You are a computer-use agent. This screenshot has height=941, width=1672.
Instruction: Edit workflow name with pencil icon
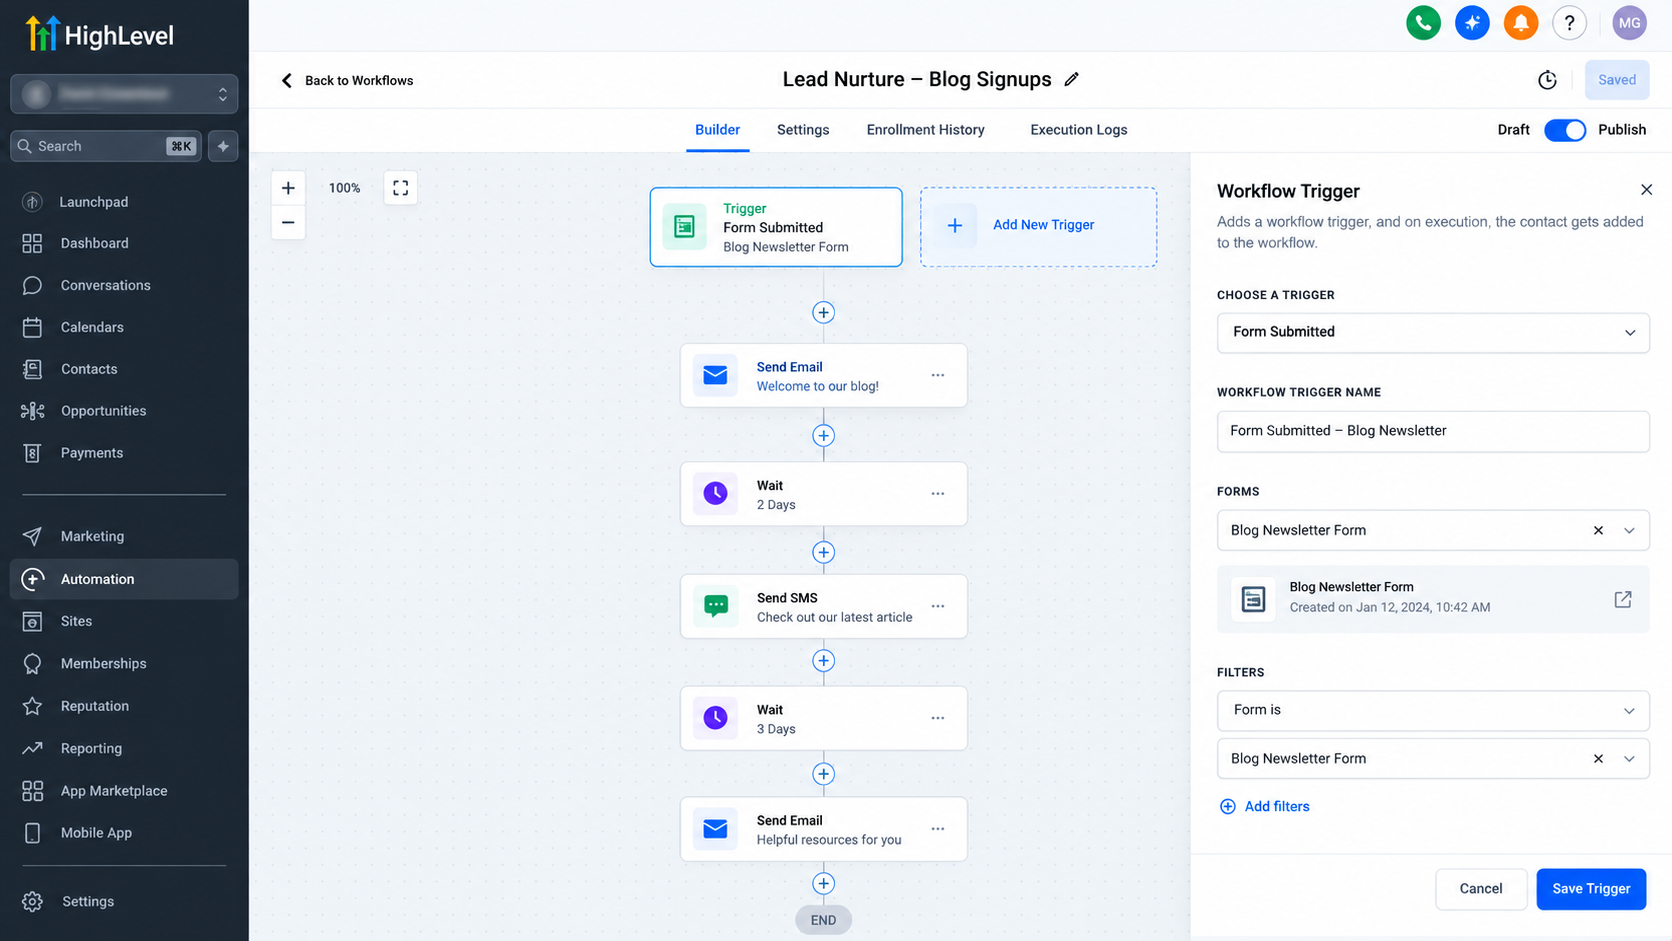coord(1072,79)
